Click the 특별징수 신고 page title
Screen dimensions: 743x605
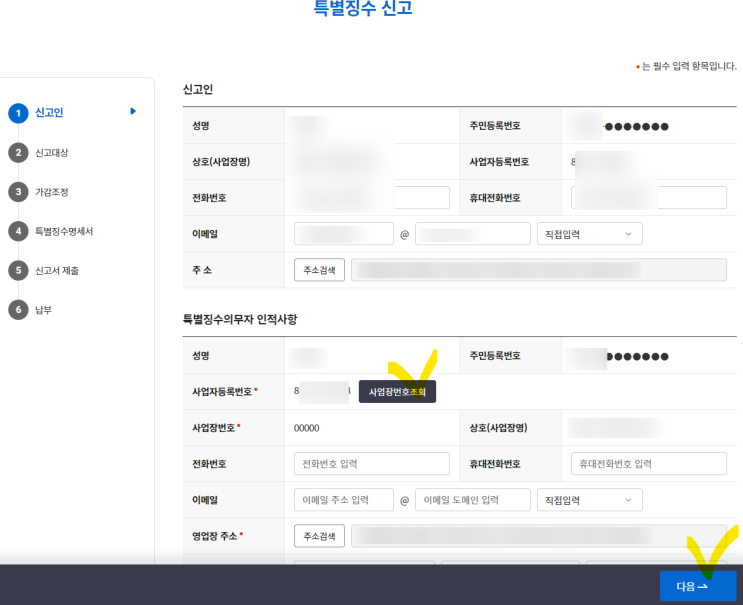pyautogui.click(x=363, y=8)
